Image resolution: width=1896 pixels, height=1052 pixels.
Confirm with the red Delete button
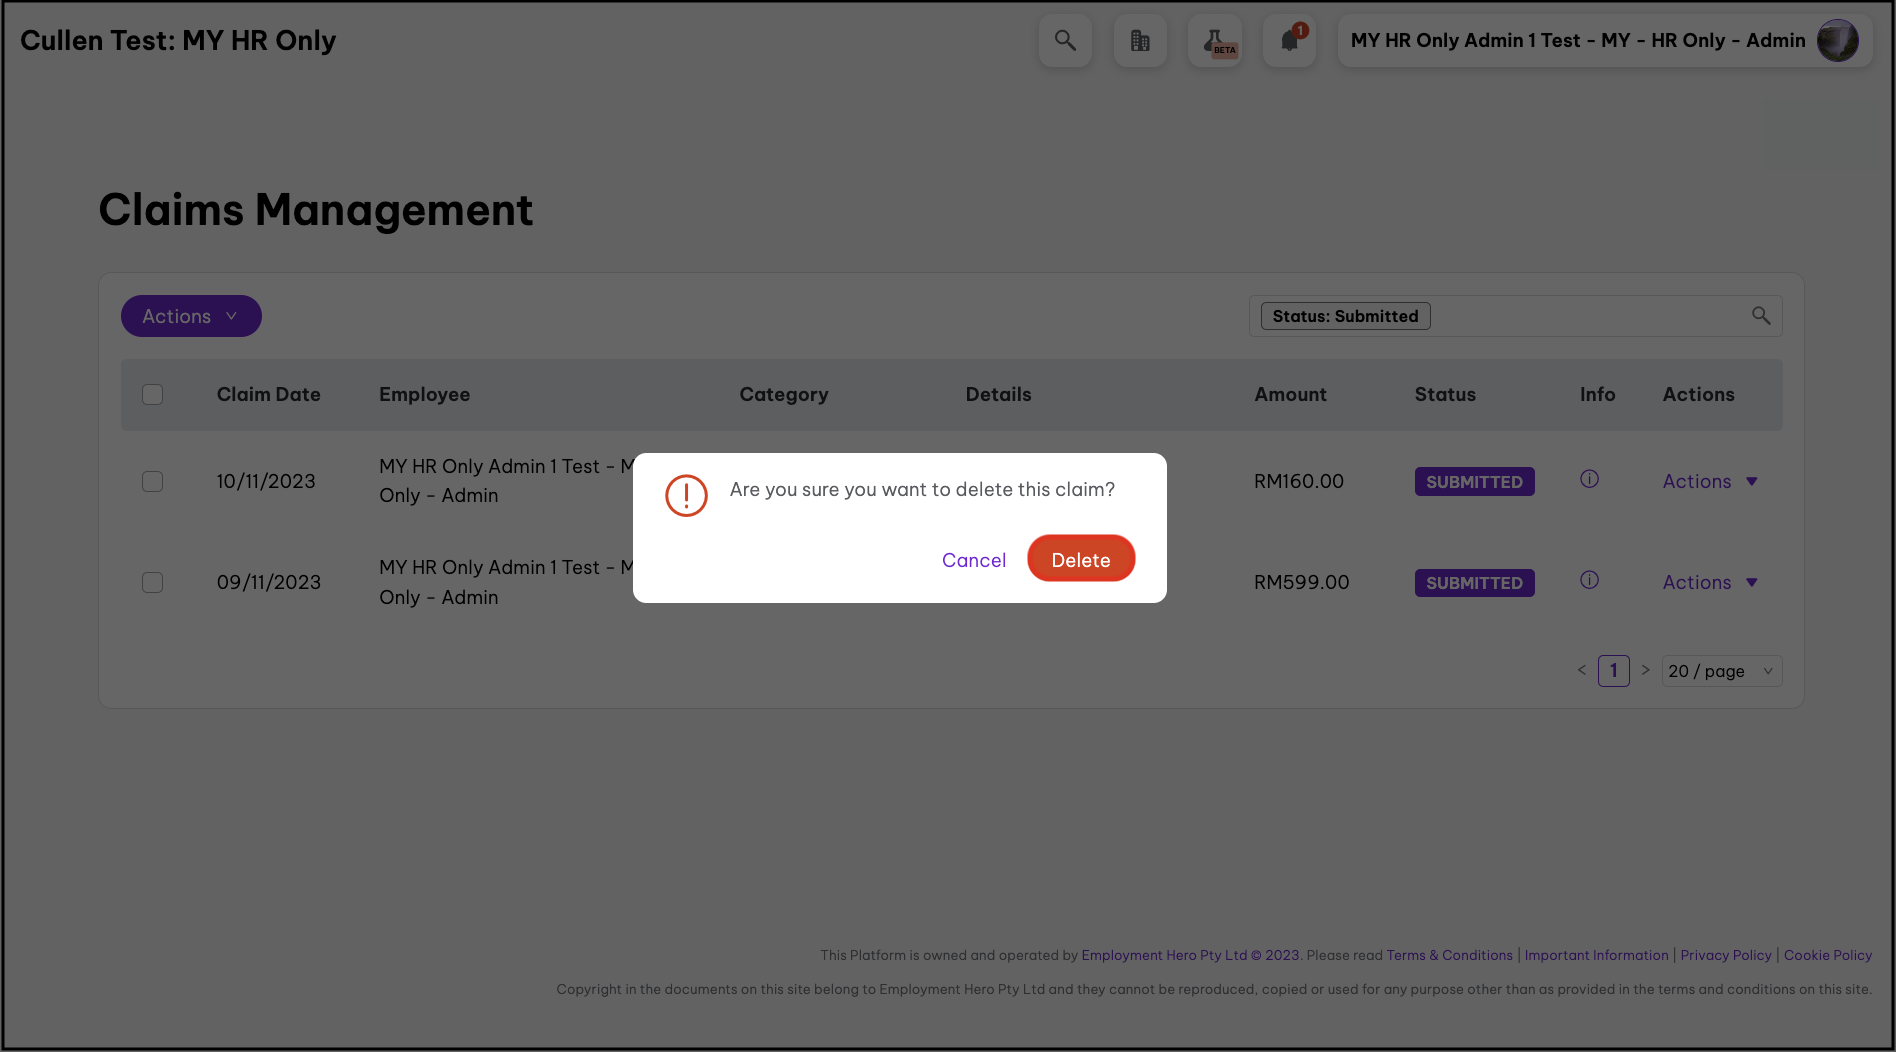pos(1080,559)
